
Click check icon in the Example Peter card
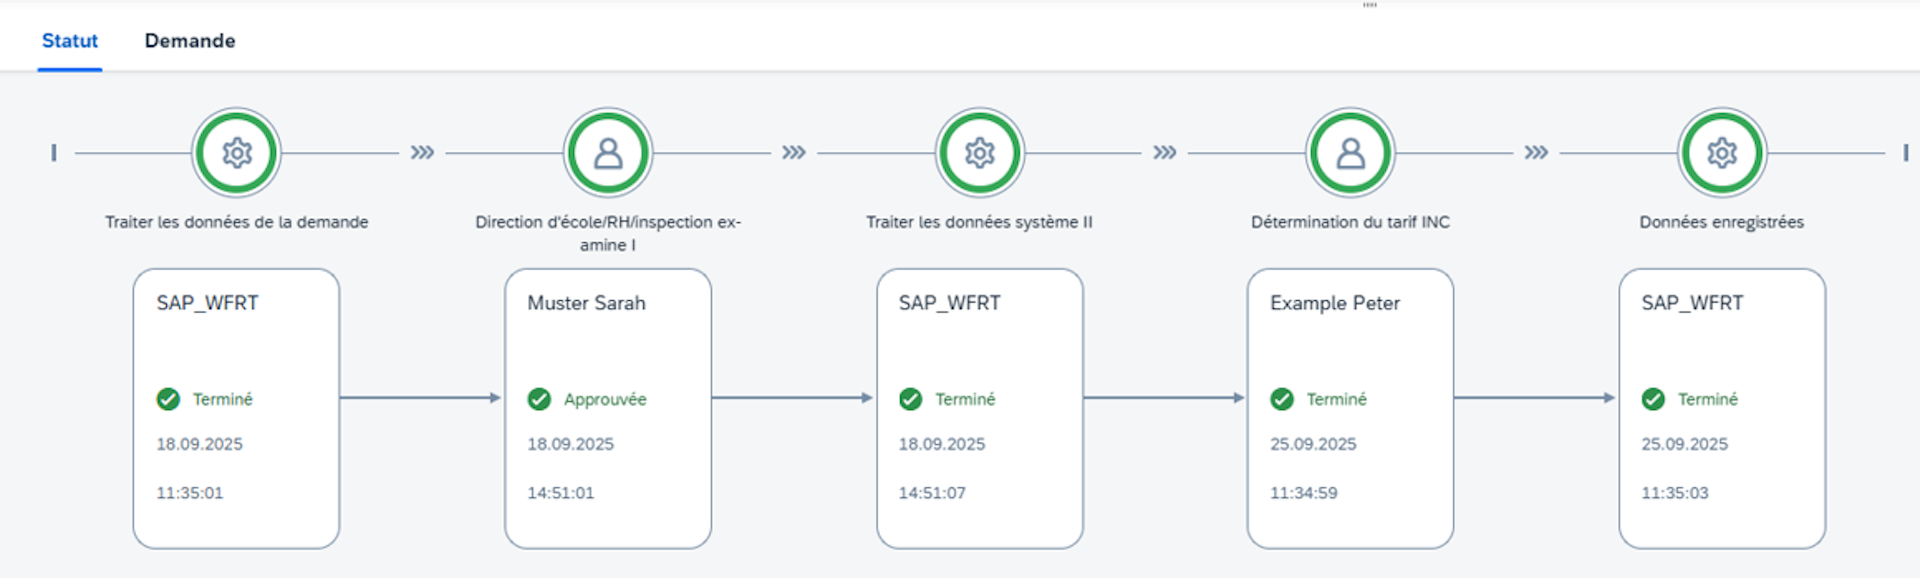(x=1282, y=399)
